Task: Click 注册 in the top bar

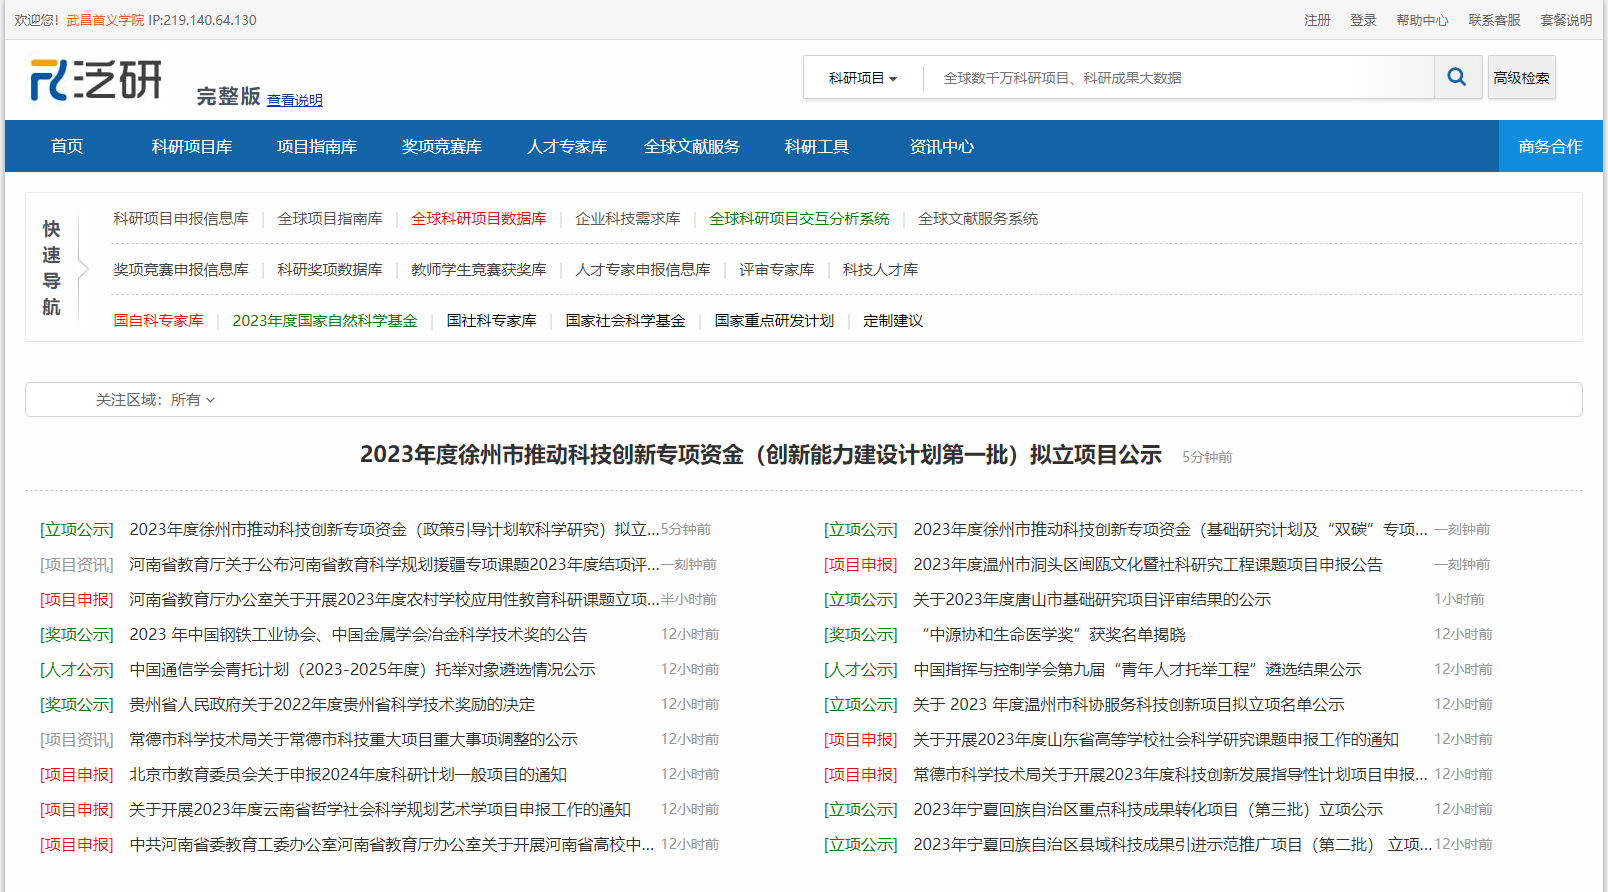Action: (x=1317, y=20)
